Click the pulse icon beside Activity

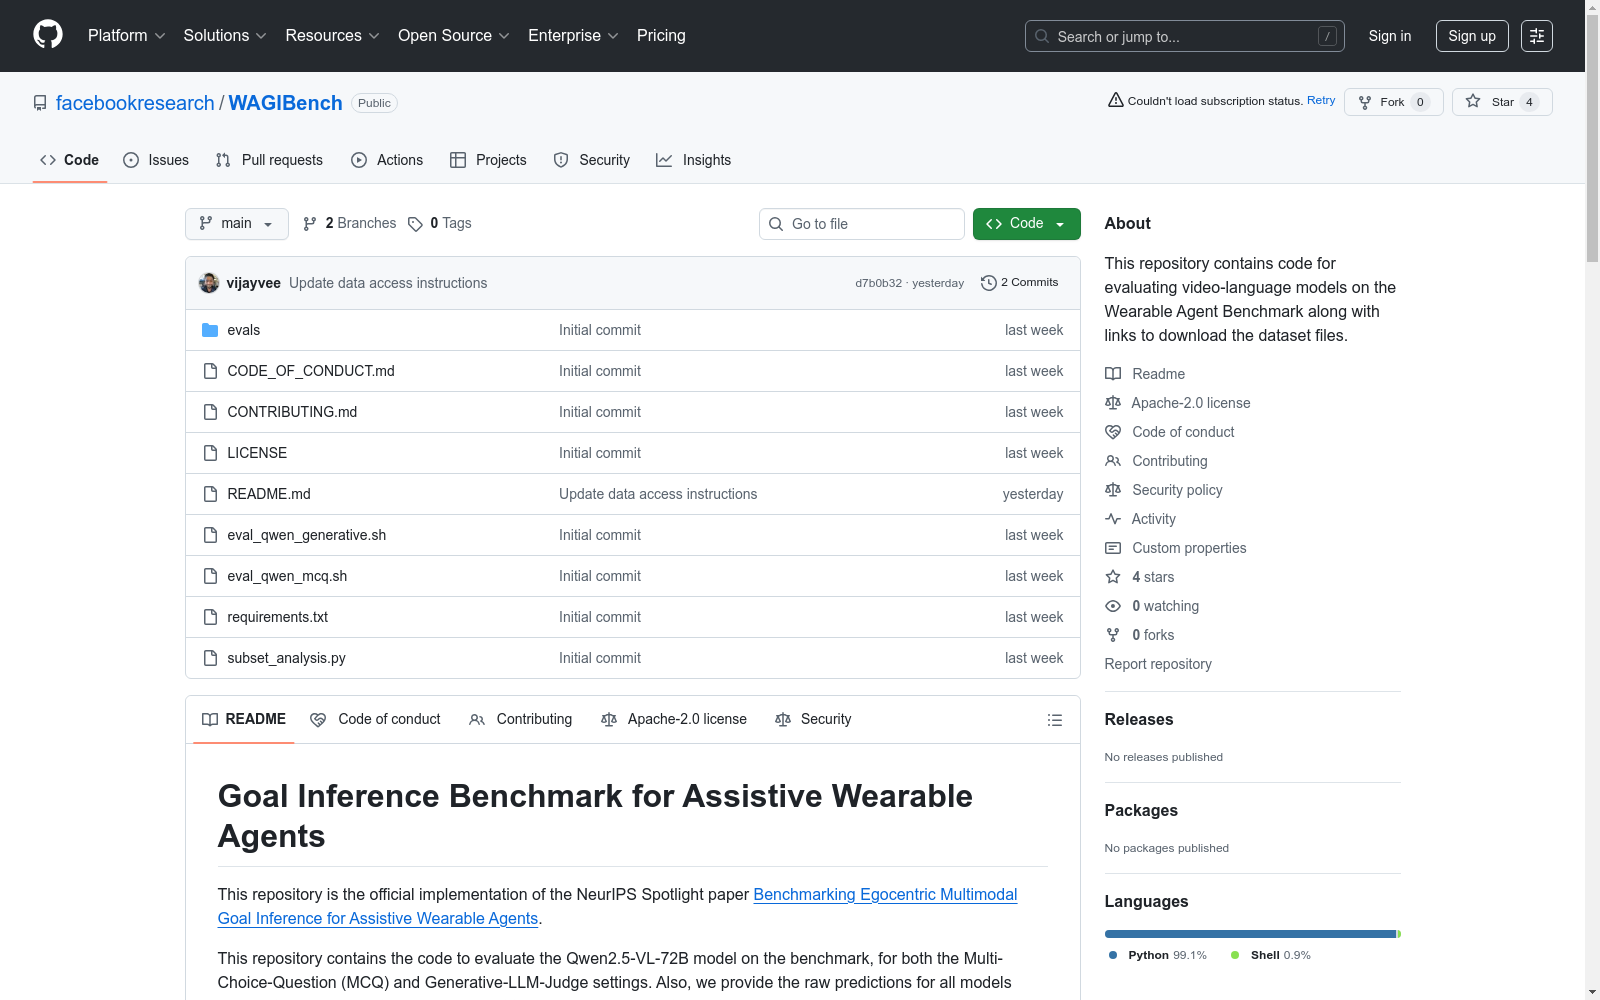(x=1113, y=519)
